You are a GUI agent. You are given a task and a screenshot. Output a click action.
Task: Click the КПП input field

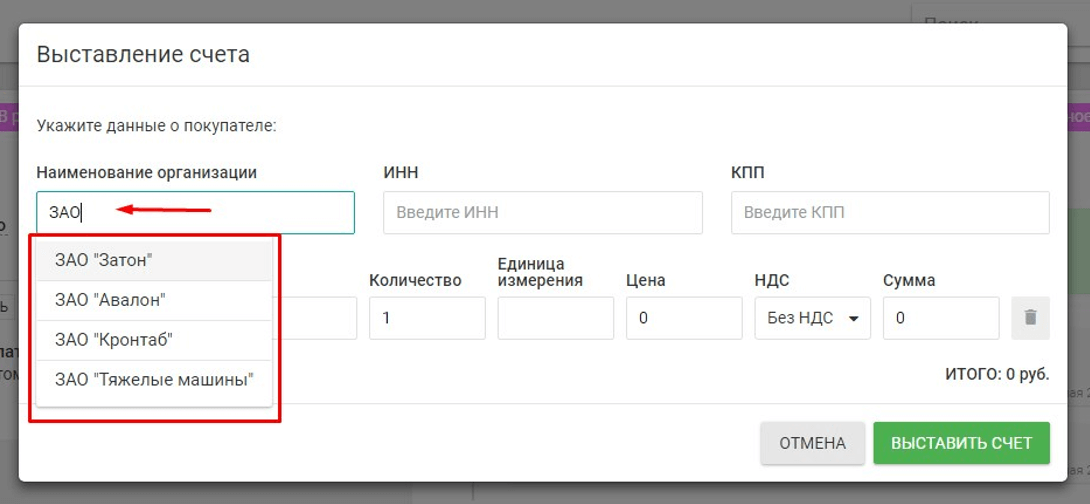889,212
